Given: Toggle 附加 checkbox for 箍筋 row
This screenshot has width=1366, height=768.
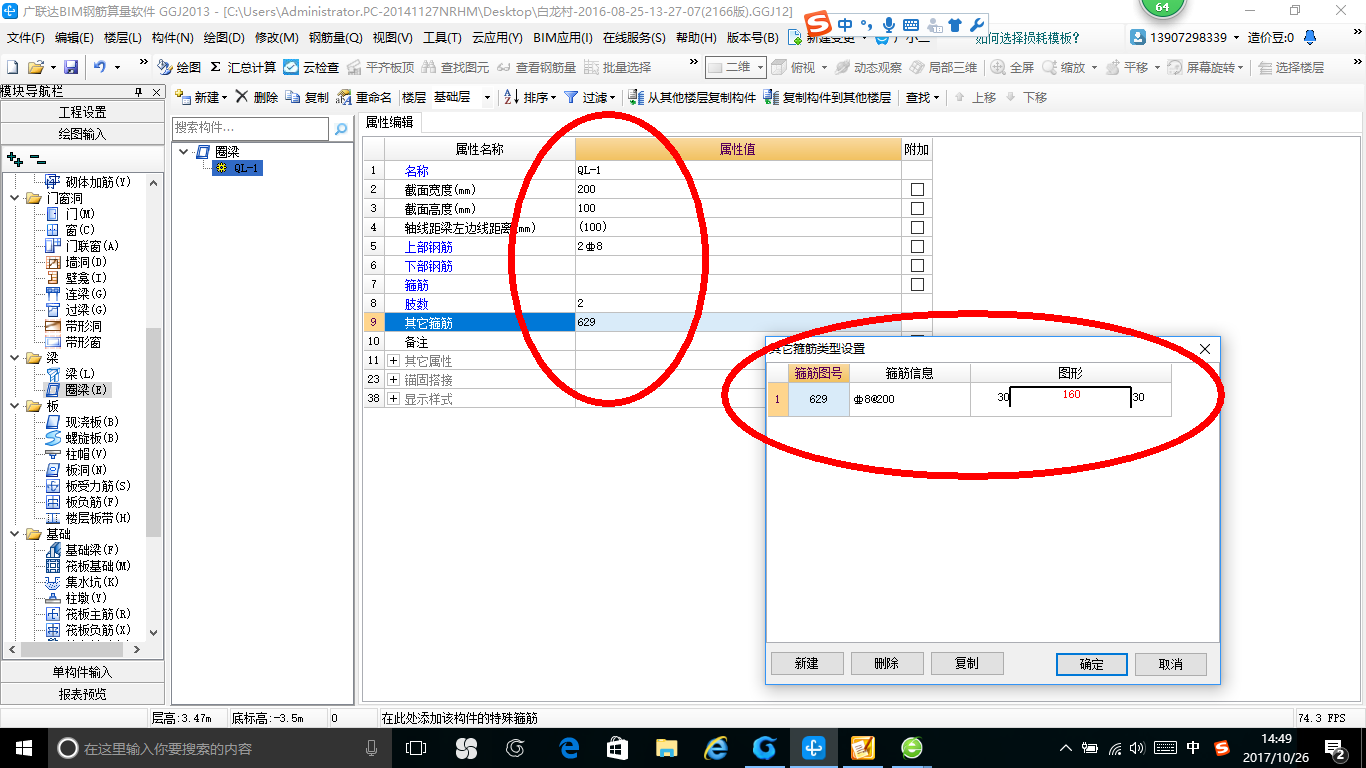Looking at the screenshot, I should click(x=917, y=284).
